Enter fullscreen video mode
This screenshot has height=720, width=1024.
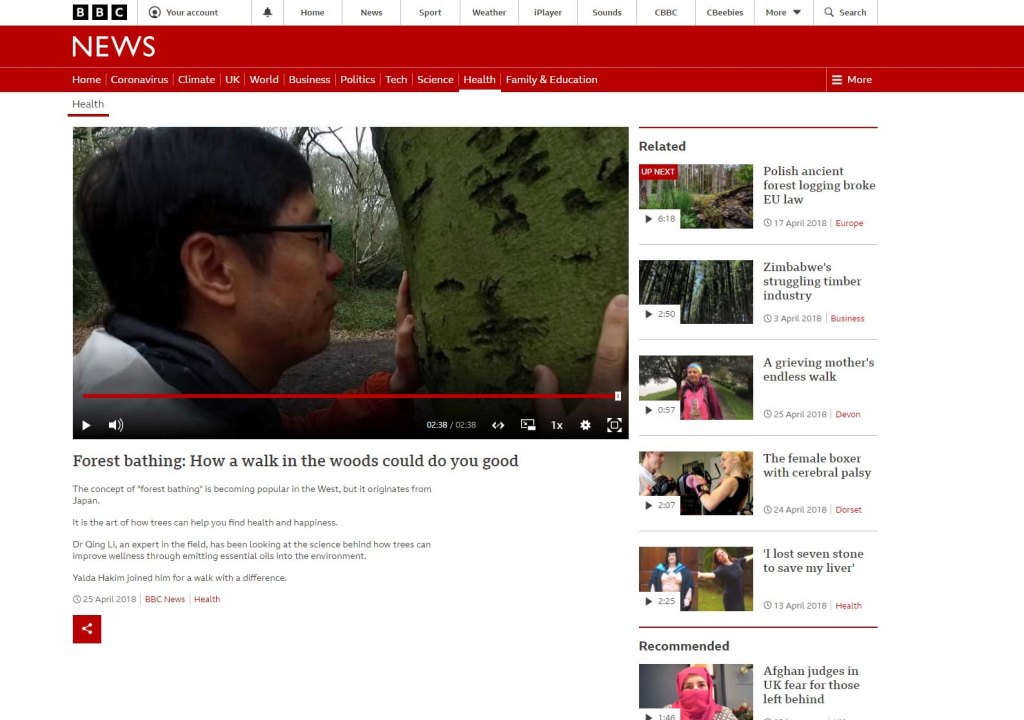pos(614,425)
